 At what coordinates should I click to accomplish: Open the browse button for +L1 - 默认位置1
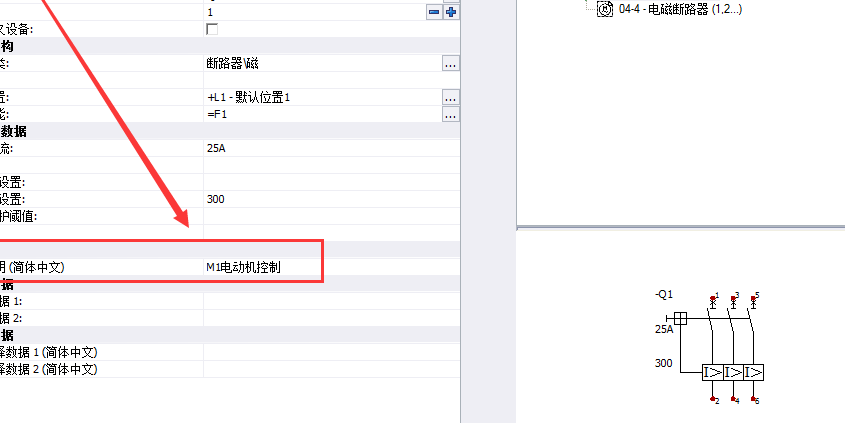(451, 98)
